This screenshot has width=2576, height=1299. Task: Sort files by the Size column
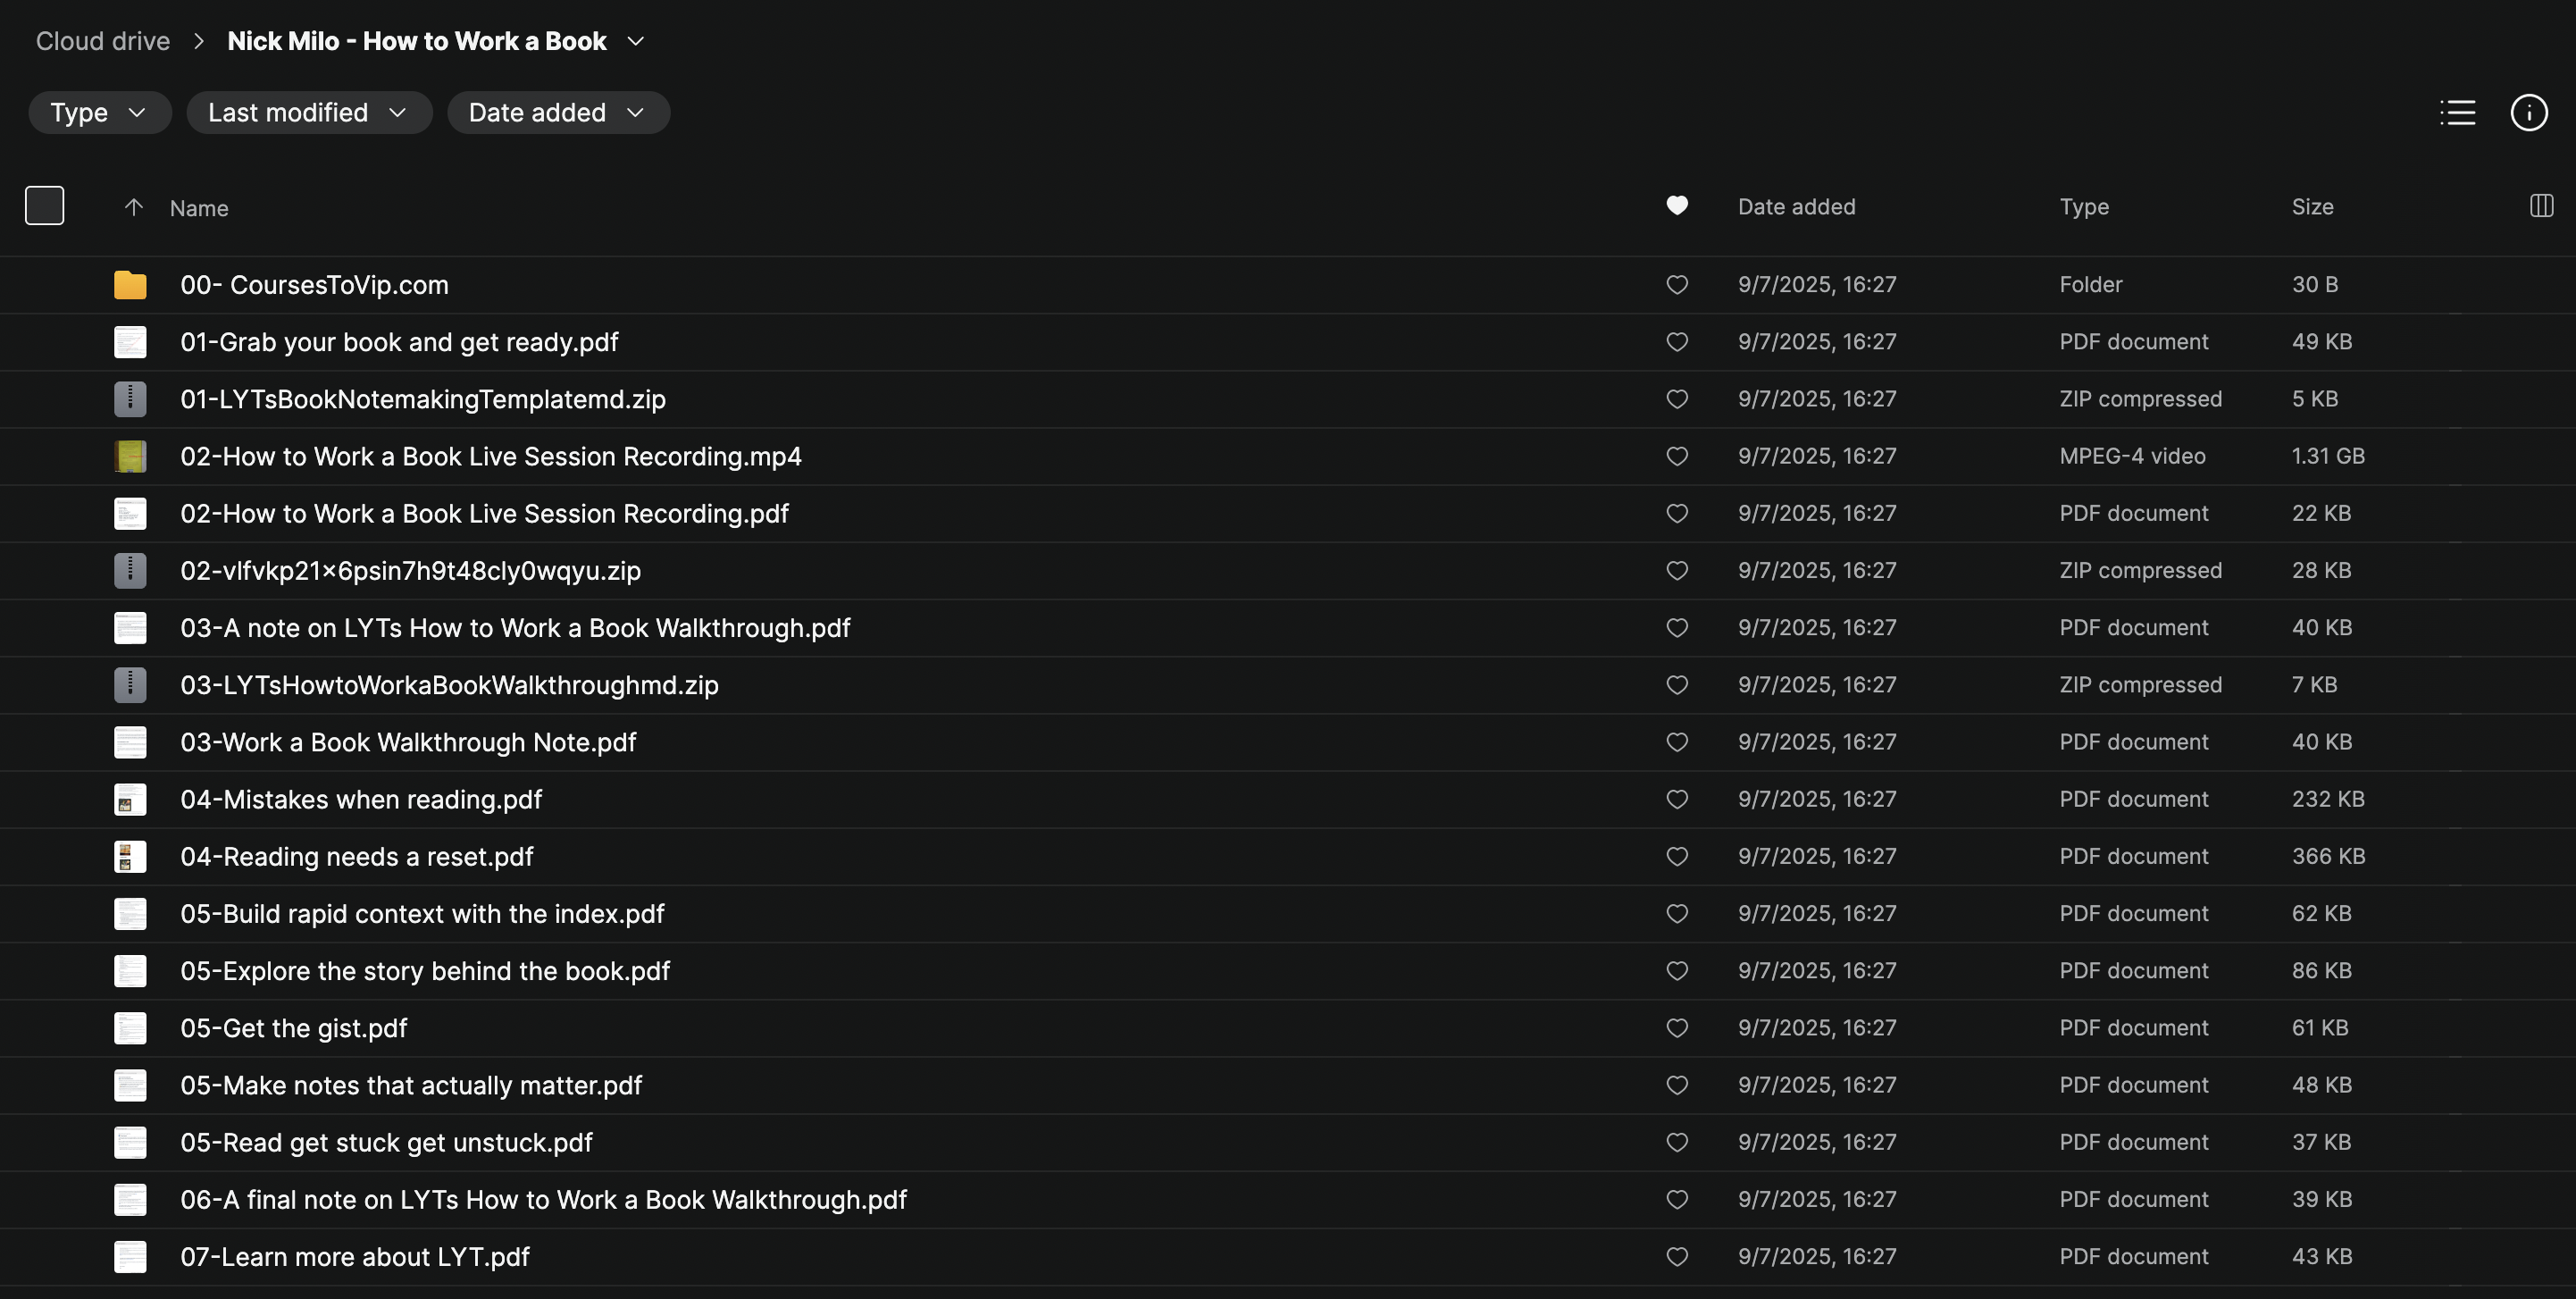2312,207
